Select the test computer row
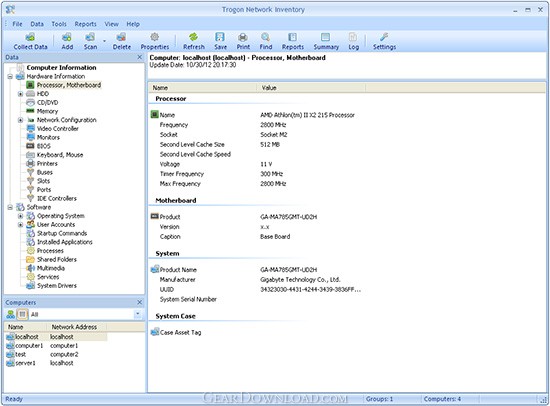550x406 pixels. tap(56, 354)
